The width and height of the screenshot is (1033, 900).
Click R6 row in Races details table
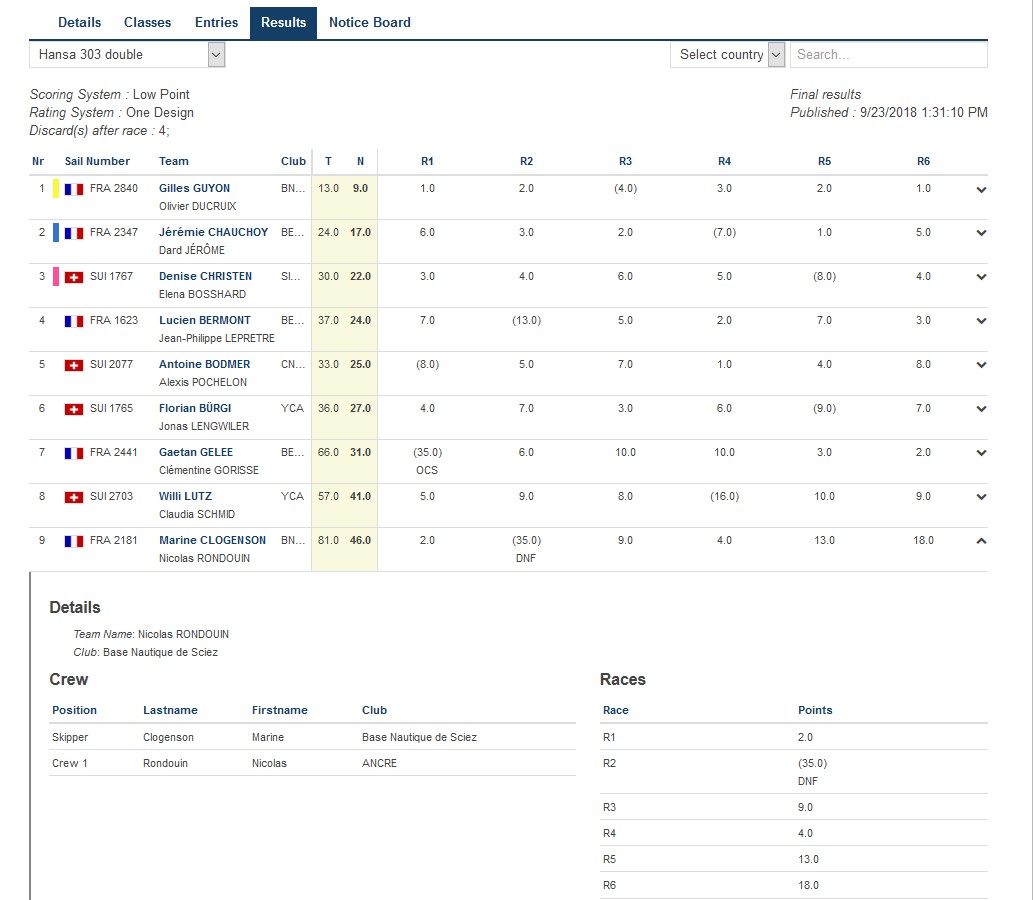click(x=794, y=886)
